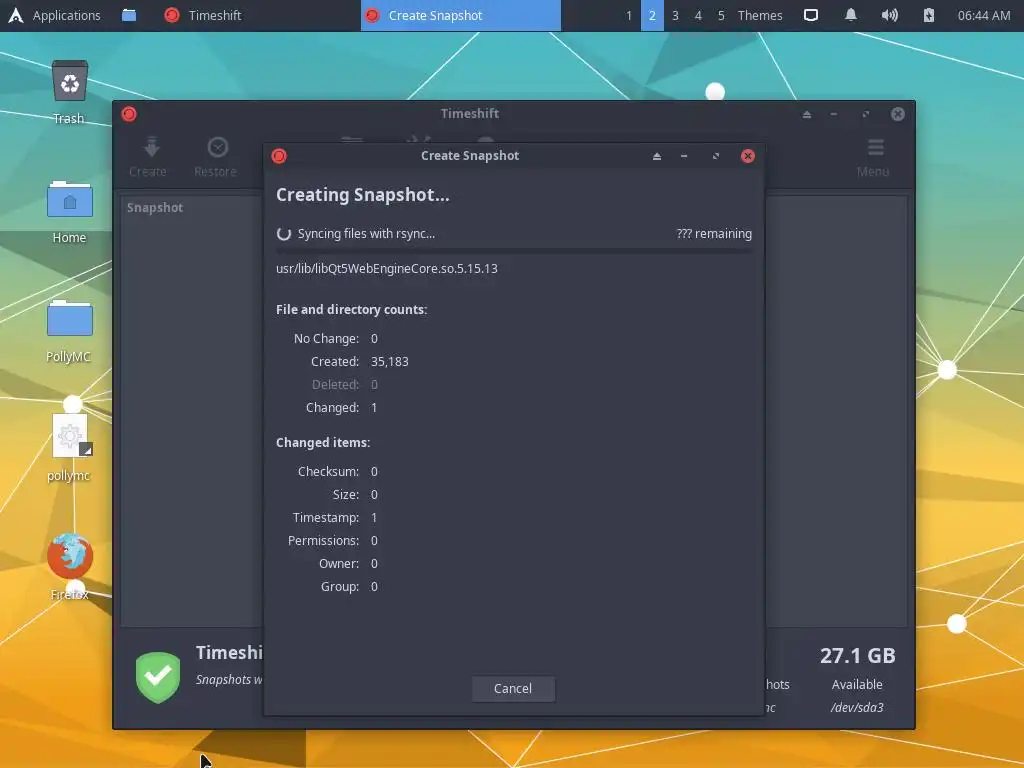Switch to workspace 3
Image resolution: width=1024 pixels, height=768 pixels.
[675, 15]
